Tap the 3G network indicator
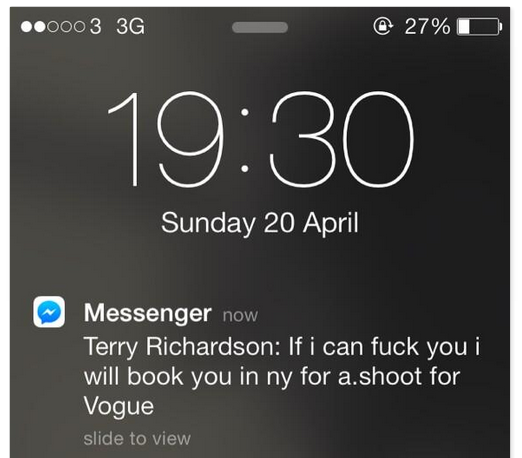Screen dimensions: 522x458 point(131,26)
